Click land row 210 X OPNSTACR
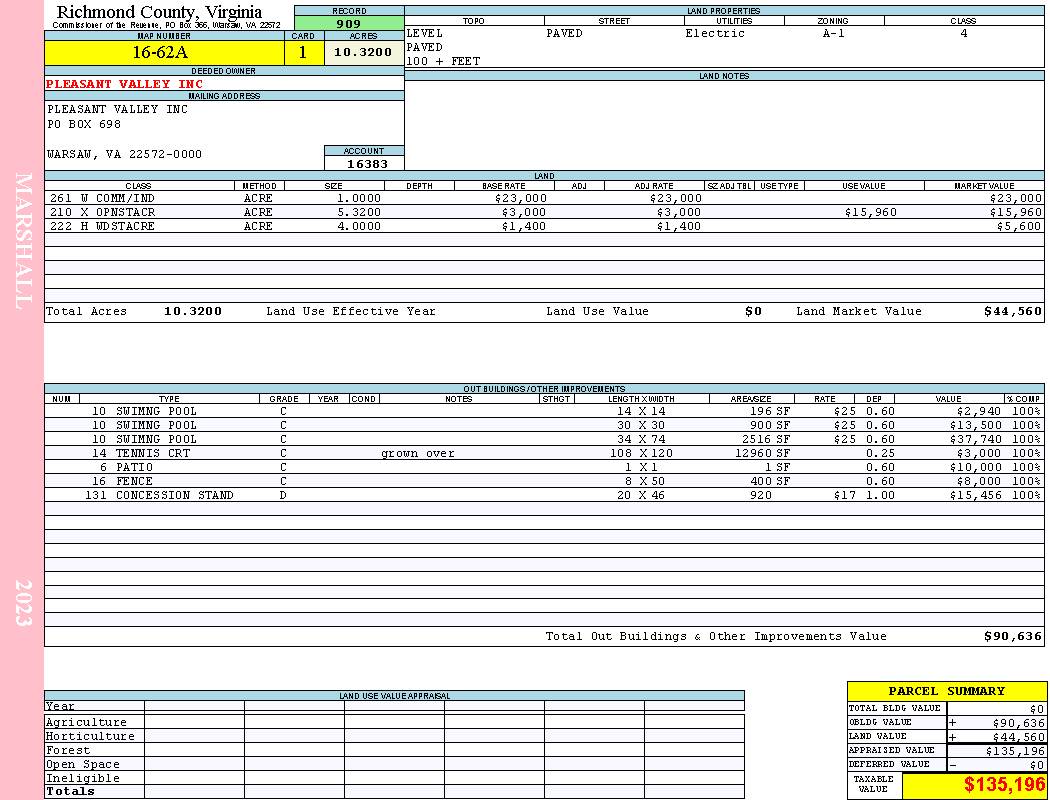The width and height of the screenshot is (1050, 800). 544,212
